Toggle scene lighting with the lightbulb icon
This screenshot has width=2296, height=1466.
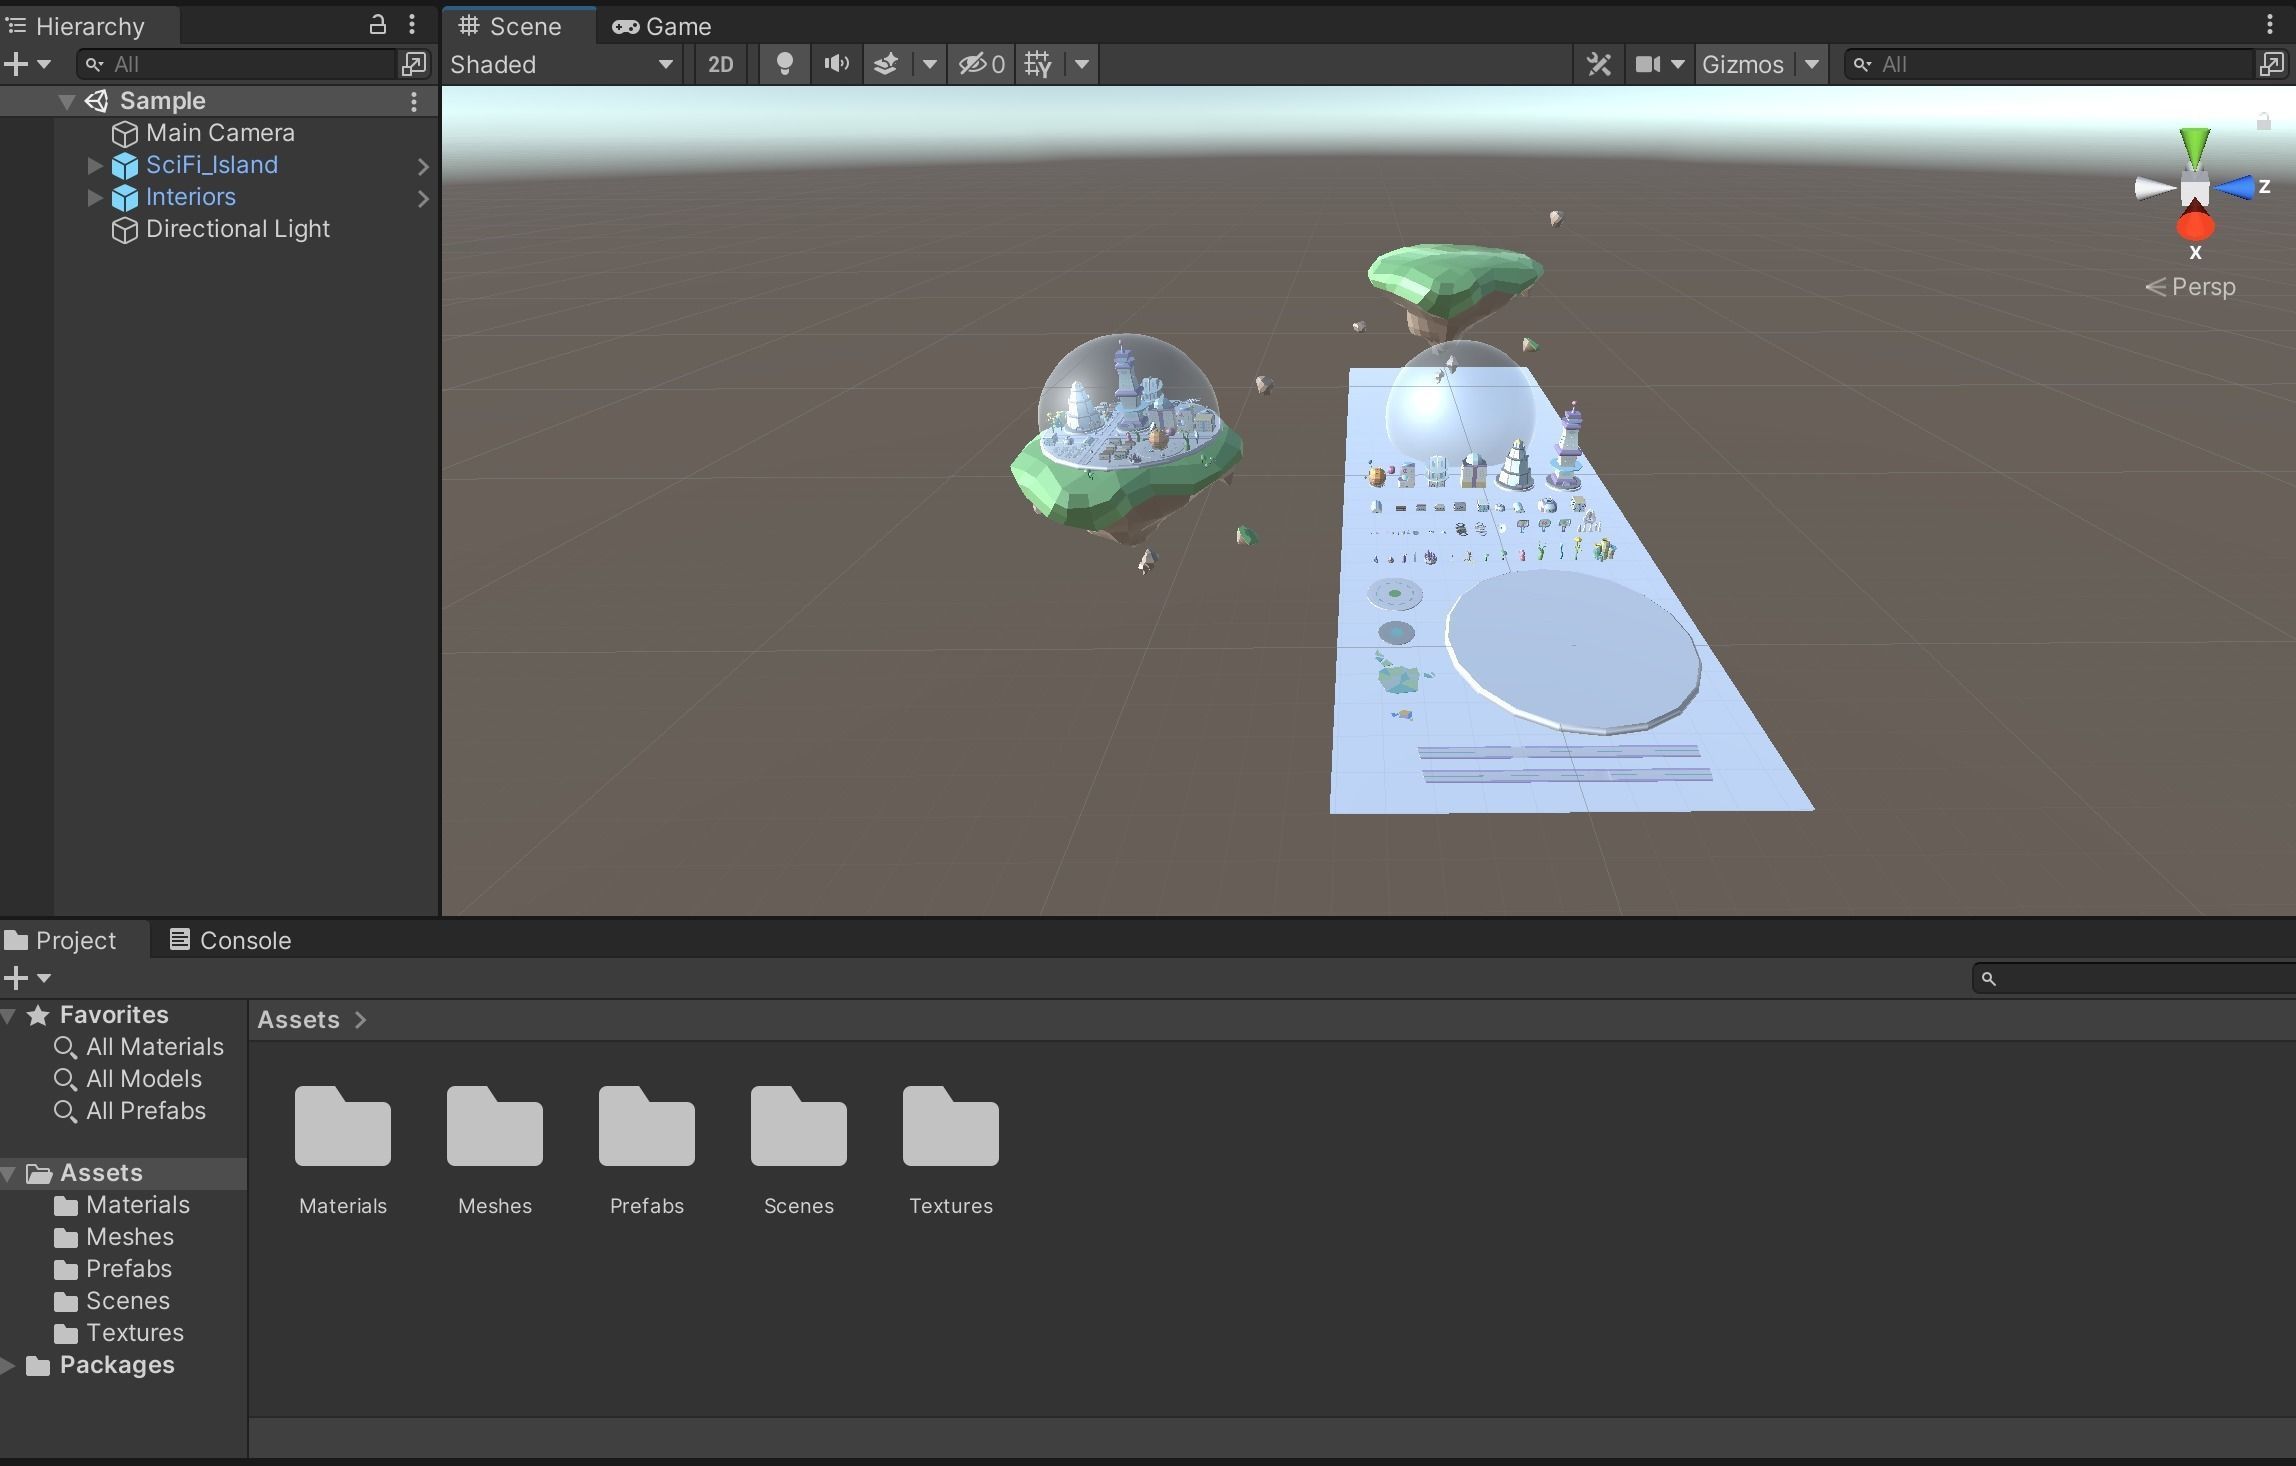[785, 64]
